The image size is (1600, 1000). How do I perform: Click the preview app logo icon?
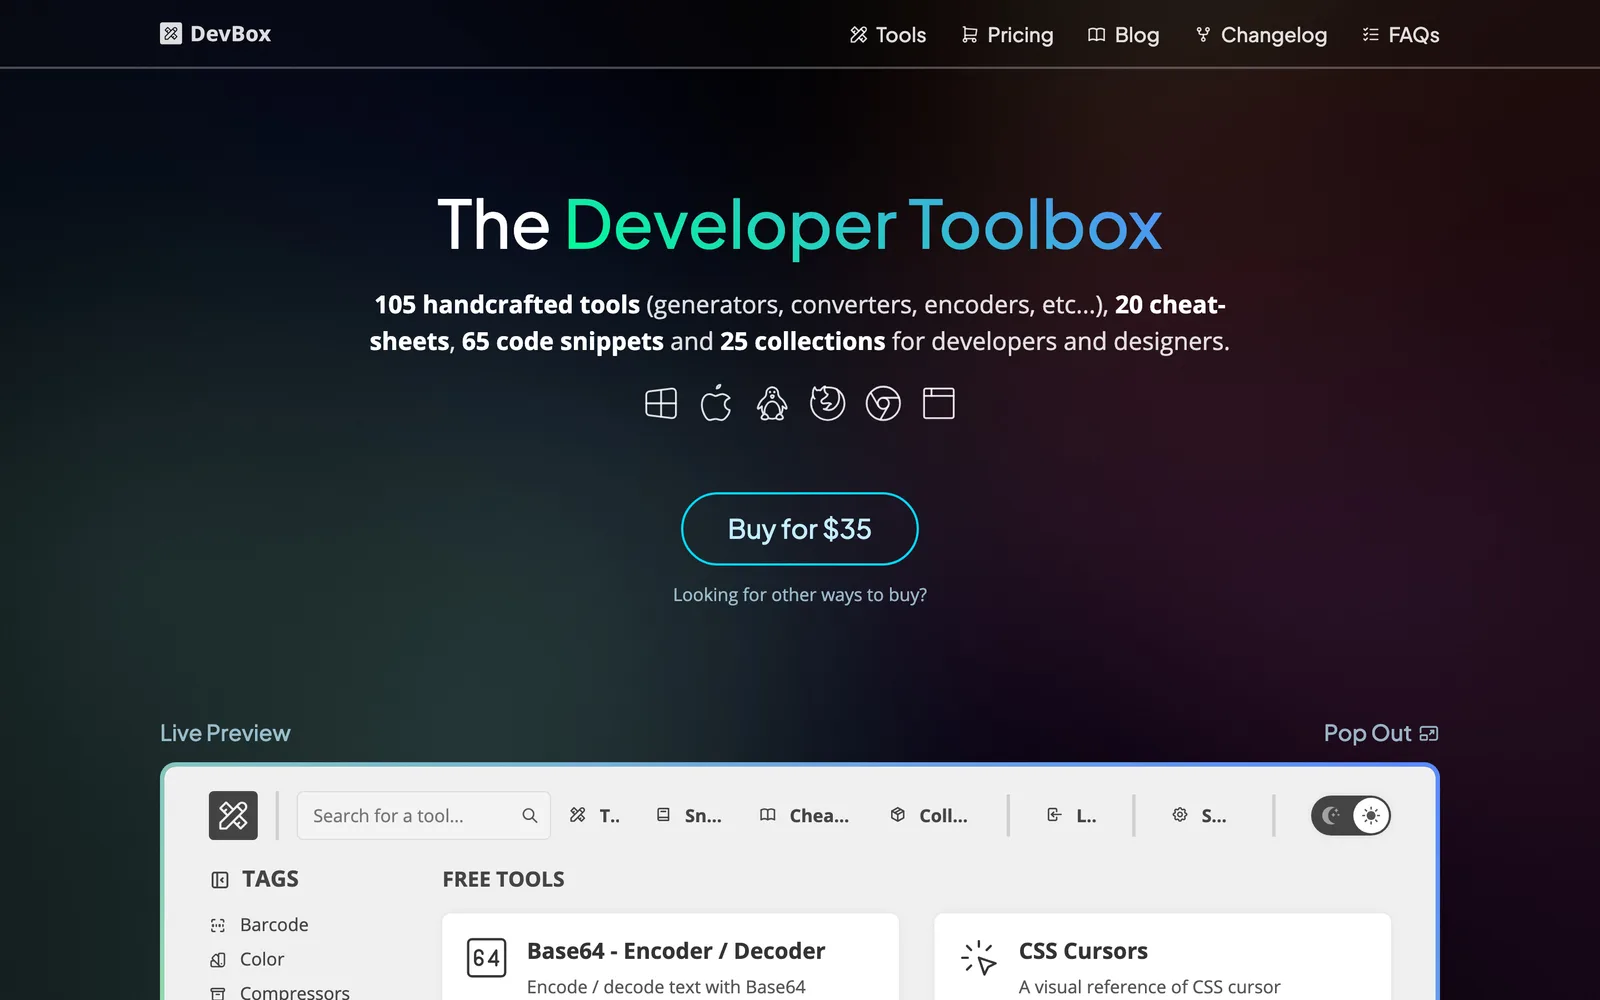click(233, 815)
